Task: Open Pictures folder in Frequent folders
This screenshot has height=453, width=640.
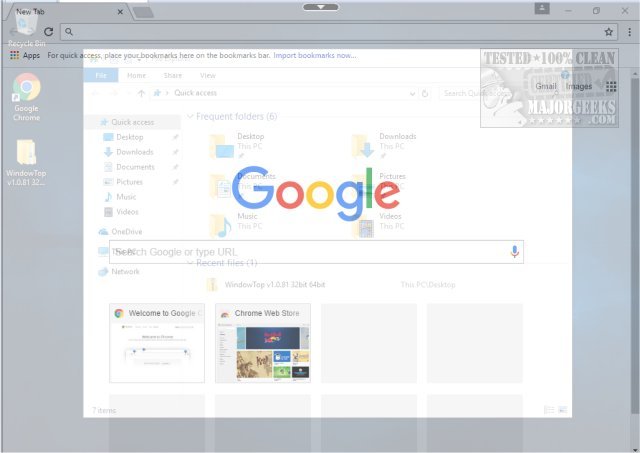Action: click(x=379, y=186)
